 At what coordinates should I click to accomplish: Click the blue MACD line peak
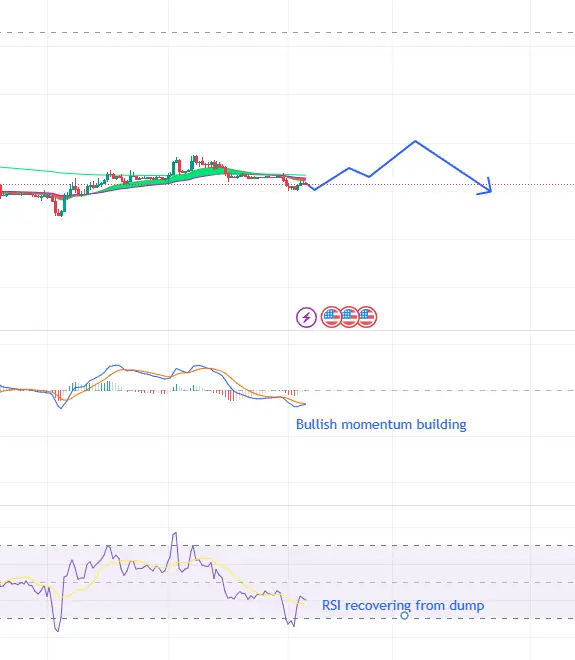pyautogui.click(x=115, y=366)
